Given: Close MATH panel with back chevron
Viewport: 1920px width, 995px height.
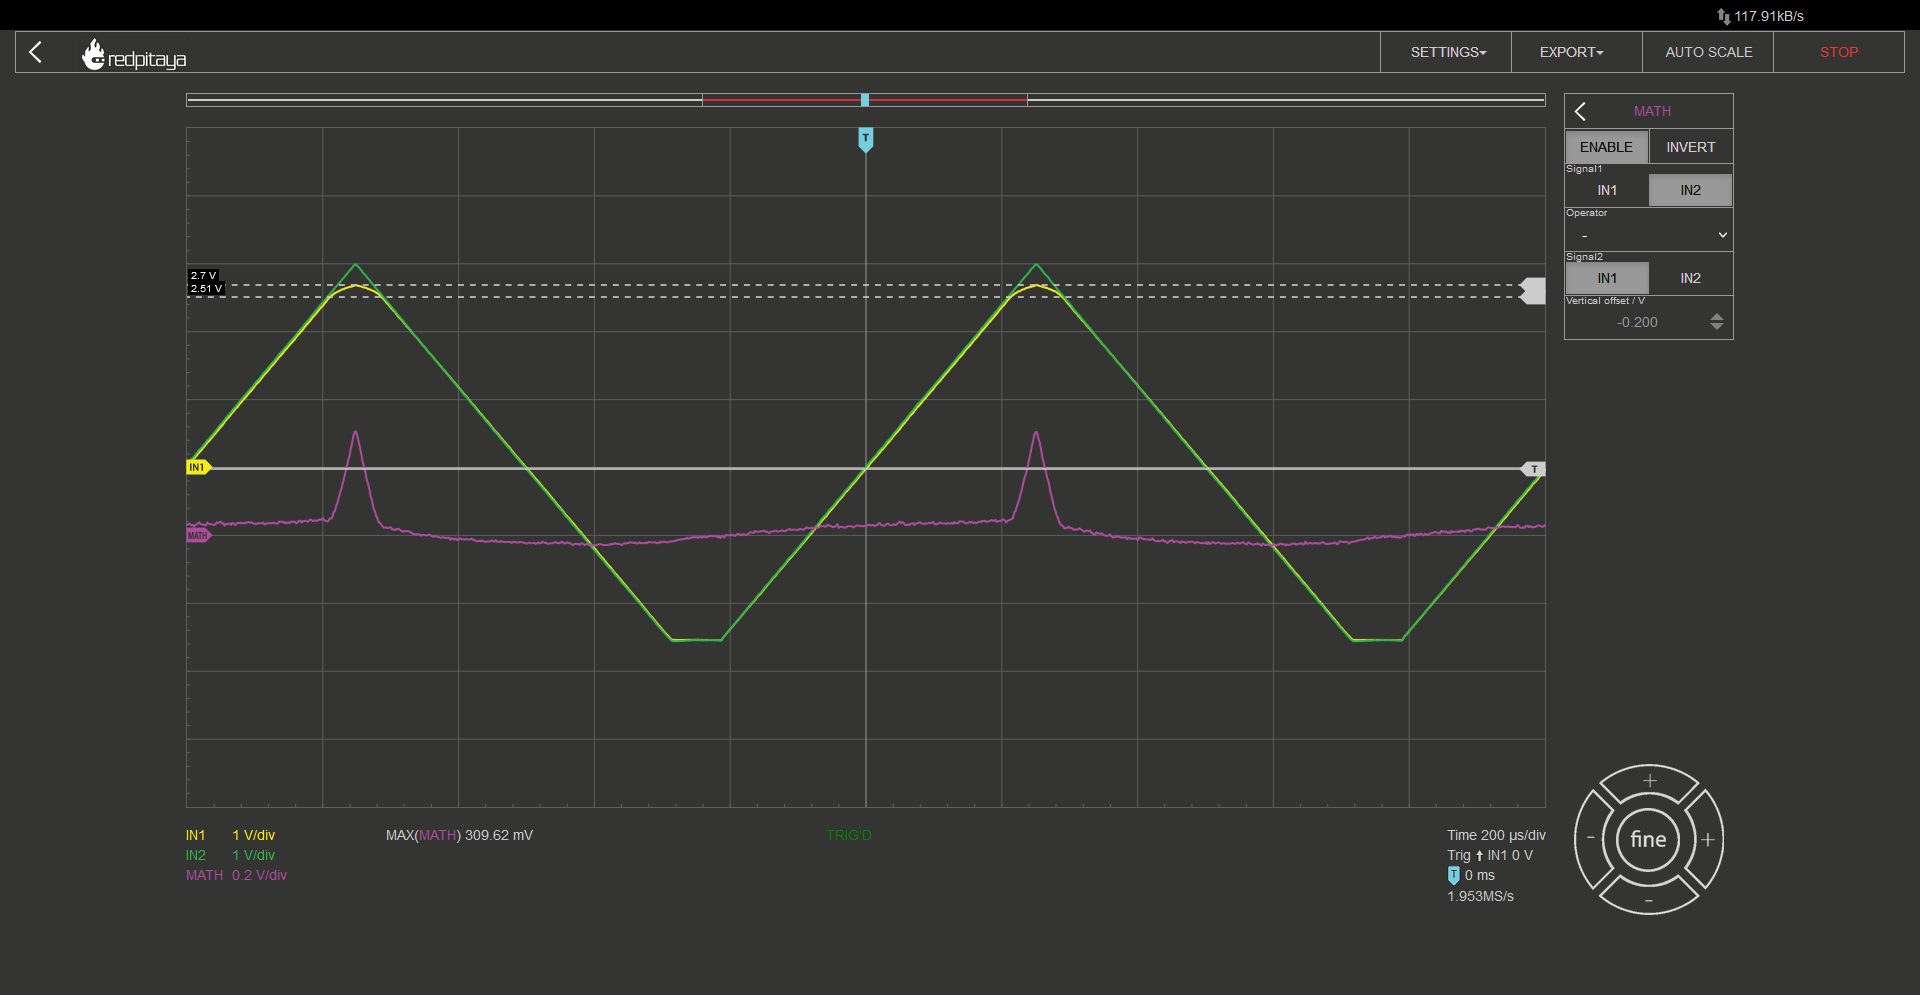Looking at the screenshot, I should click(1581, 111).
